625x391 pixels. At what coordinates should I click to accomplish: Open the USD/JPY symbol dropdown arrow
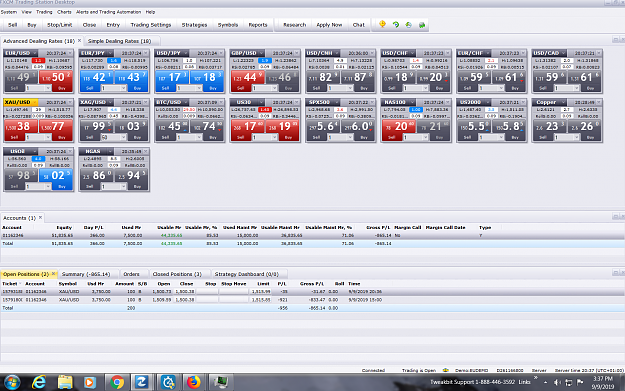[185, 53]
